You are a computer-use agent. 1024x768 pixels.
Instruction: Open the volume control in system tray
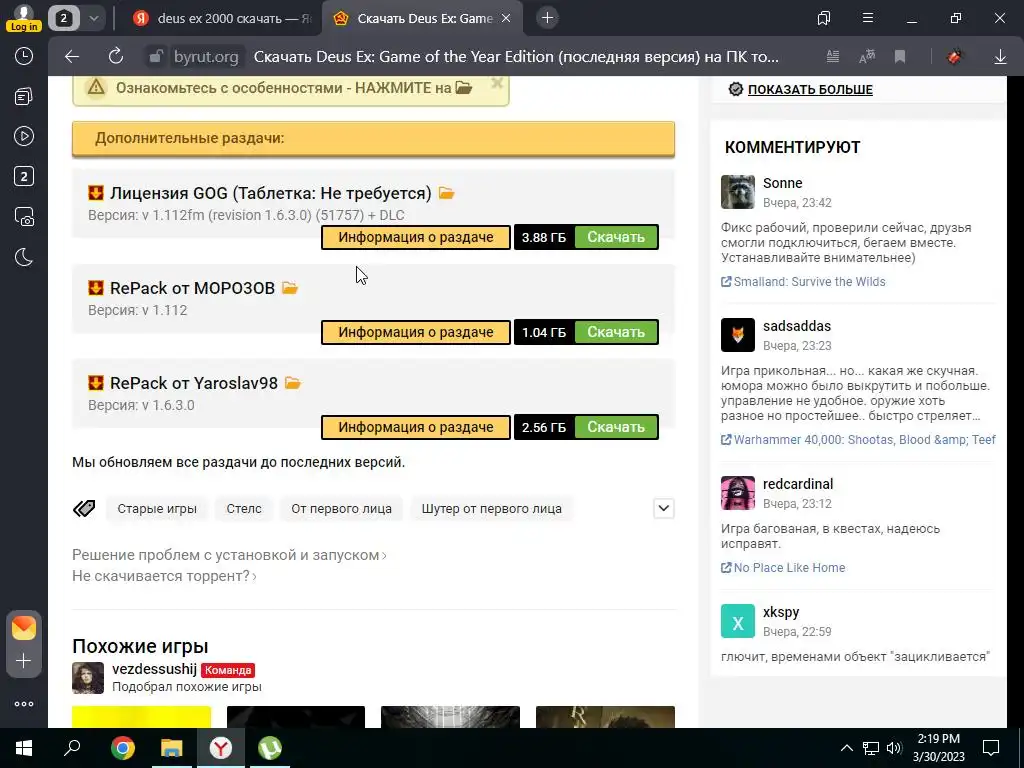(895, 748)
